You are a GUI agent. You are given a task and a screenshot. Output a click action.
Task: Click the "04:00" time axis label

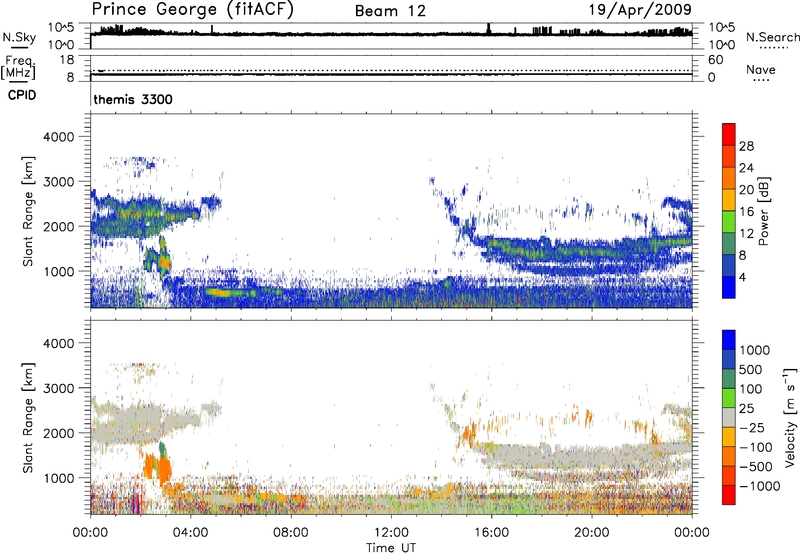pyautogui.click(x=190, y=533)
